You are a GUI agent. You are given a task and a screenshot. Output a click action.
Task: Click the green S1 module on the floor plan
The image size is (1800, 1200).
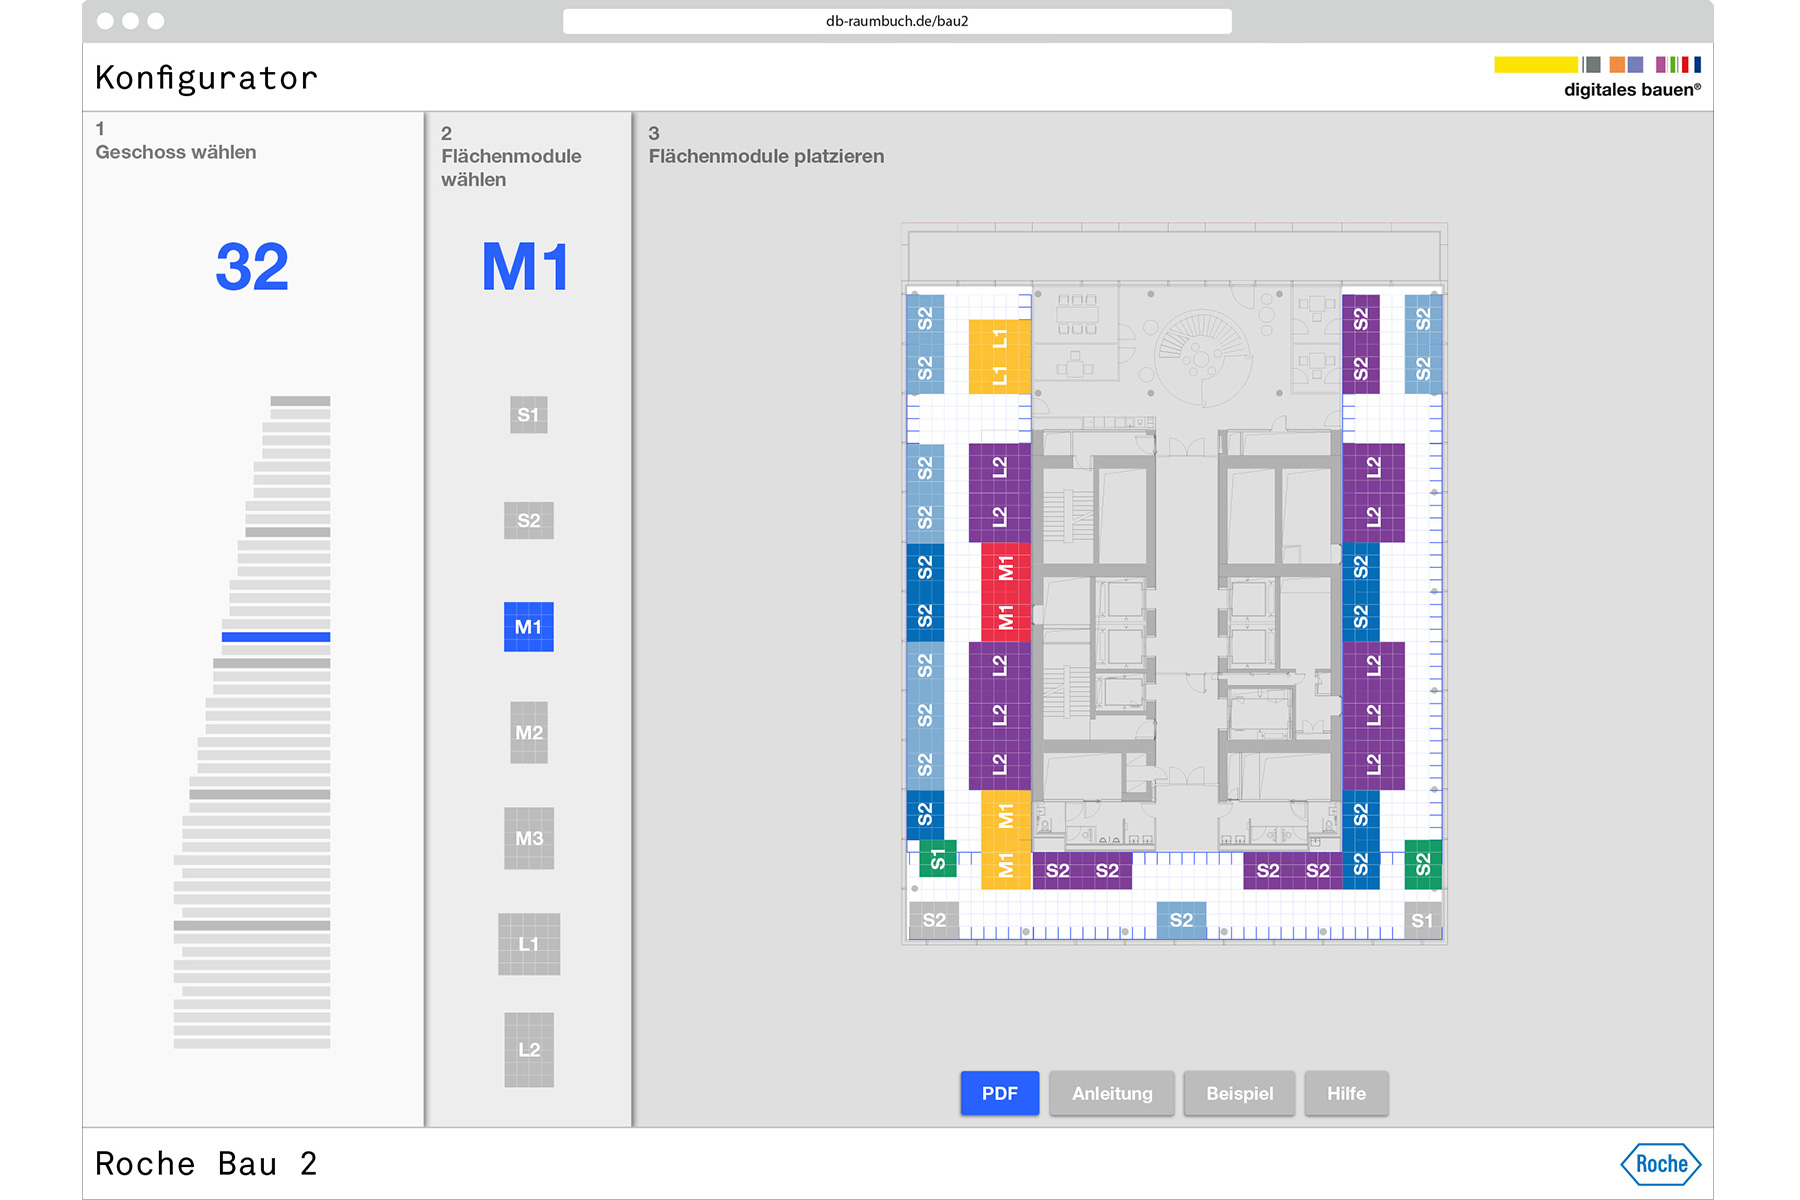[937, 859]
